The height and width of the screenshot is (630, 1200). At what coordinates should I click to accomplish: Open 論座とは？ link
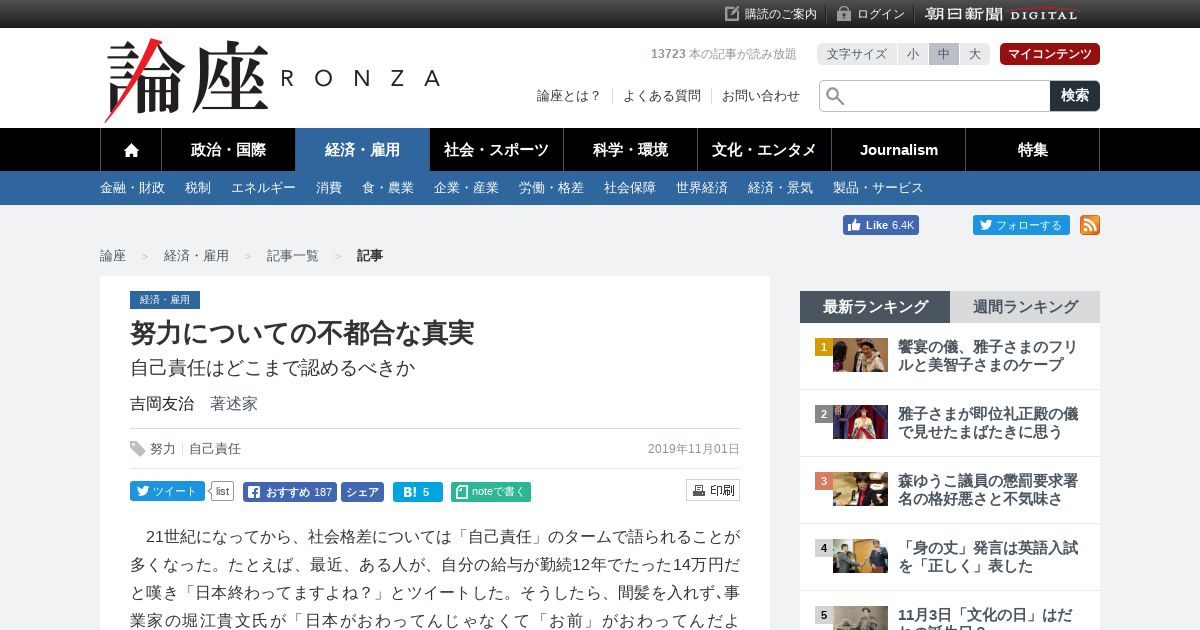click(569, 96)
